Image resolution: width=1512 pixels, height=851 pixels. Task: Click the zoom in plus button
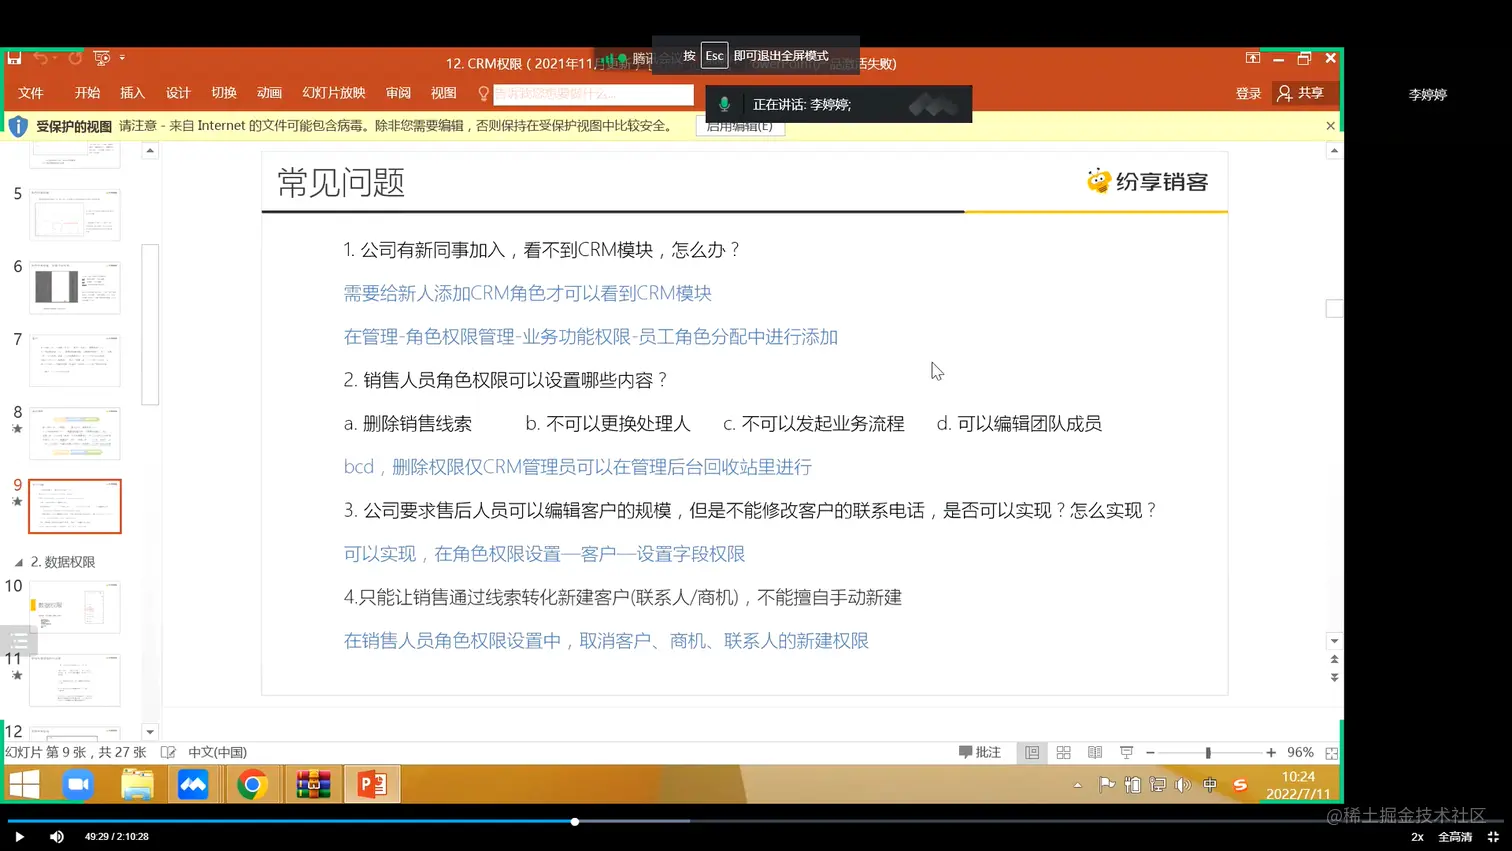[1271, 752]
